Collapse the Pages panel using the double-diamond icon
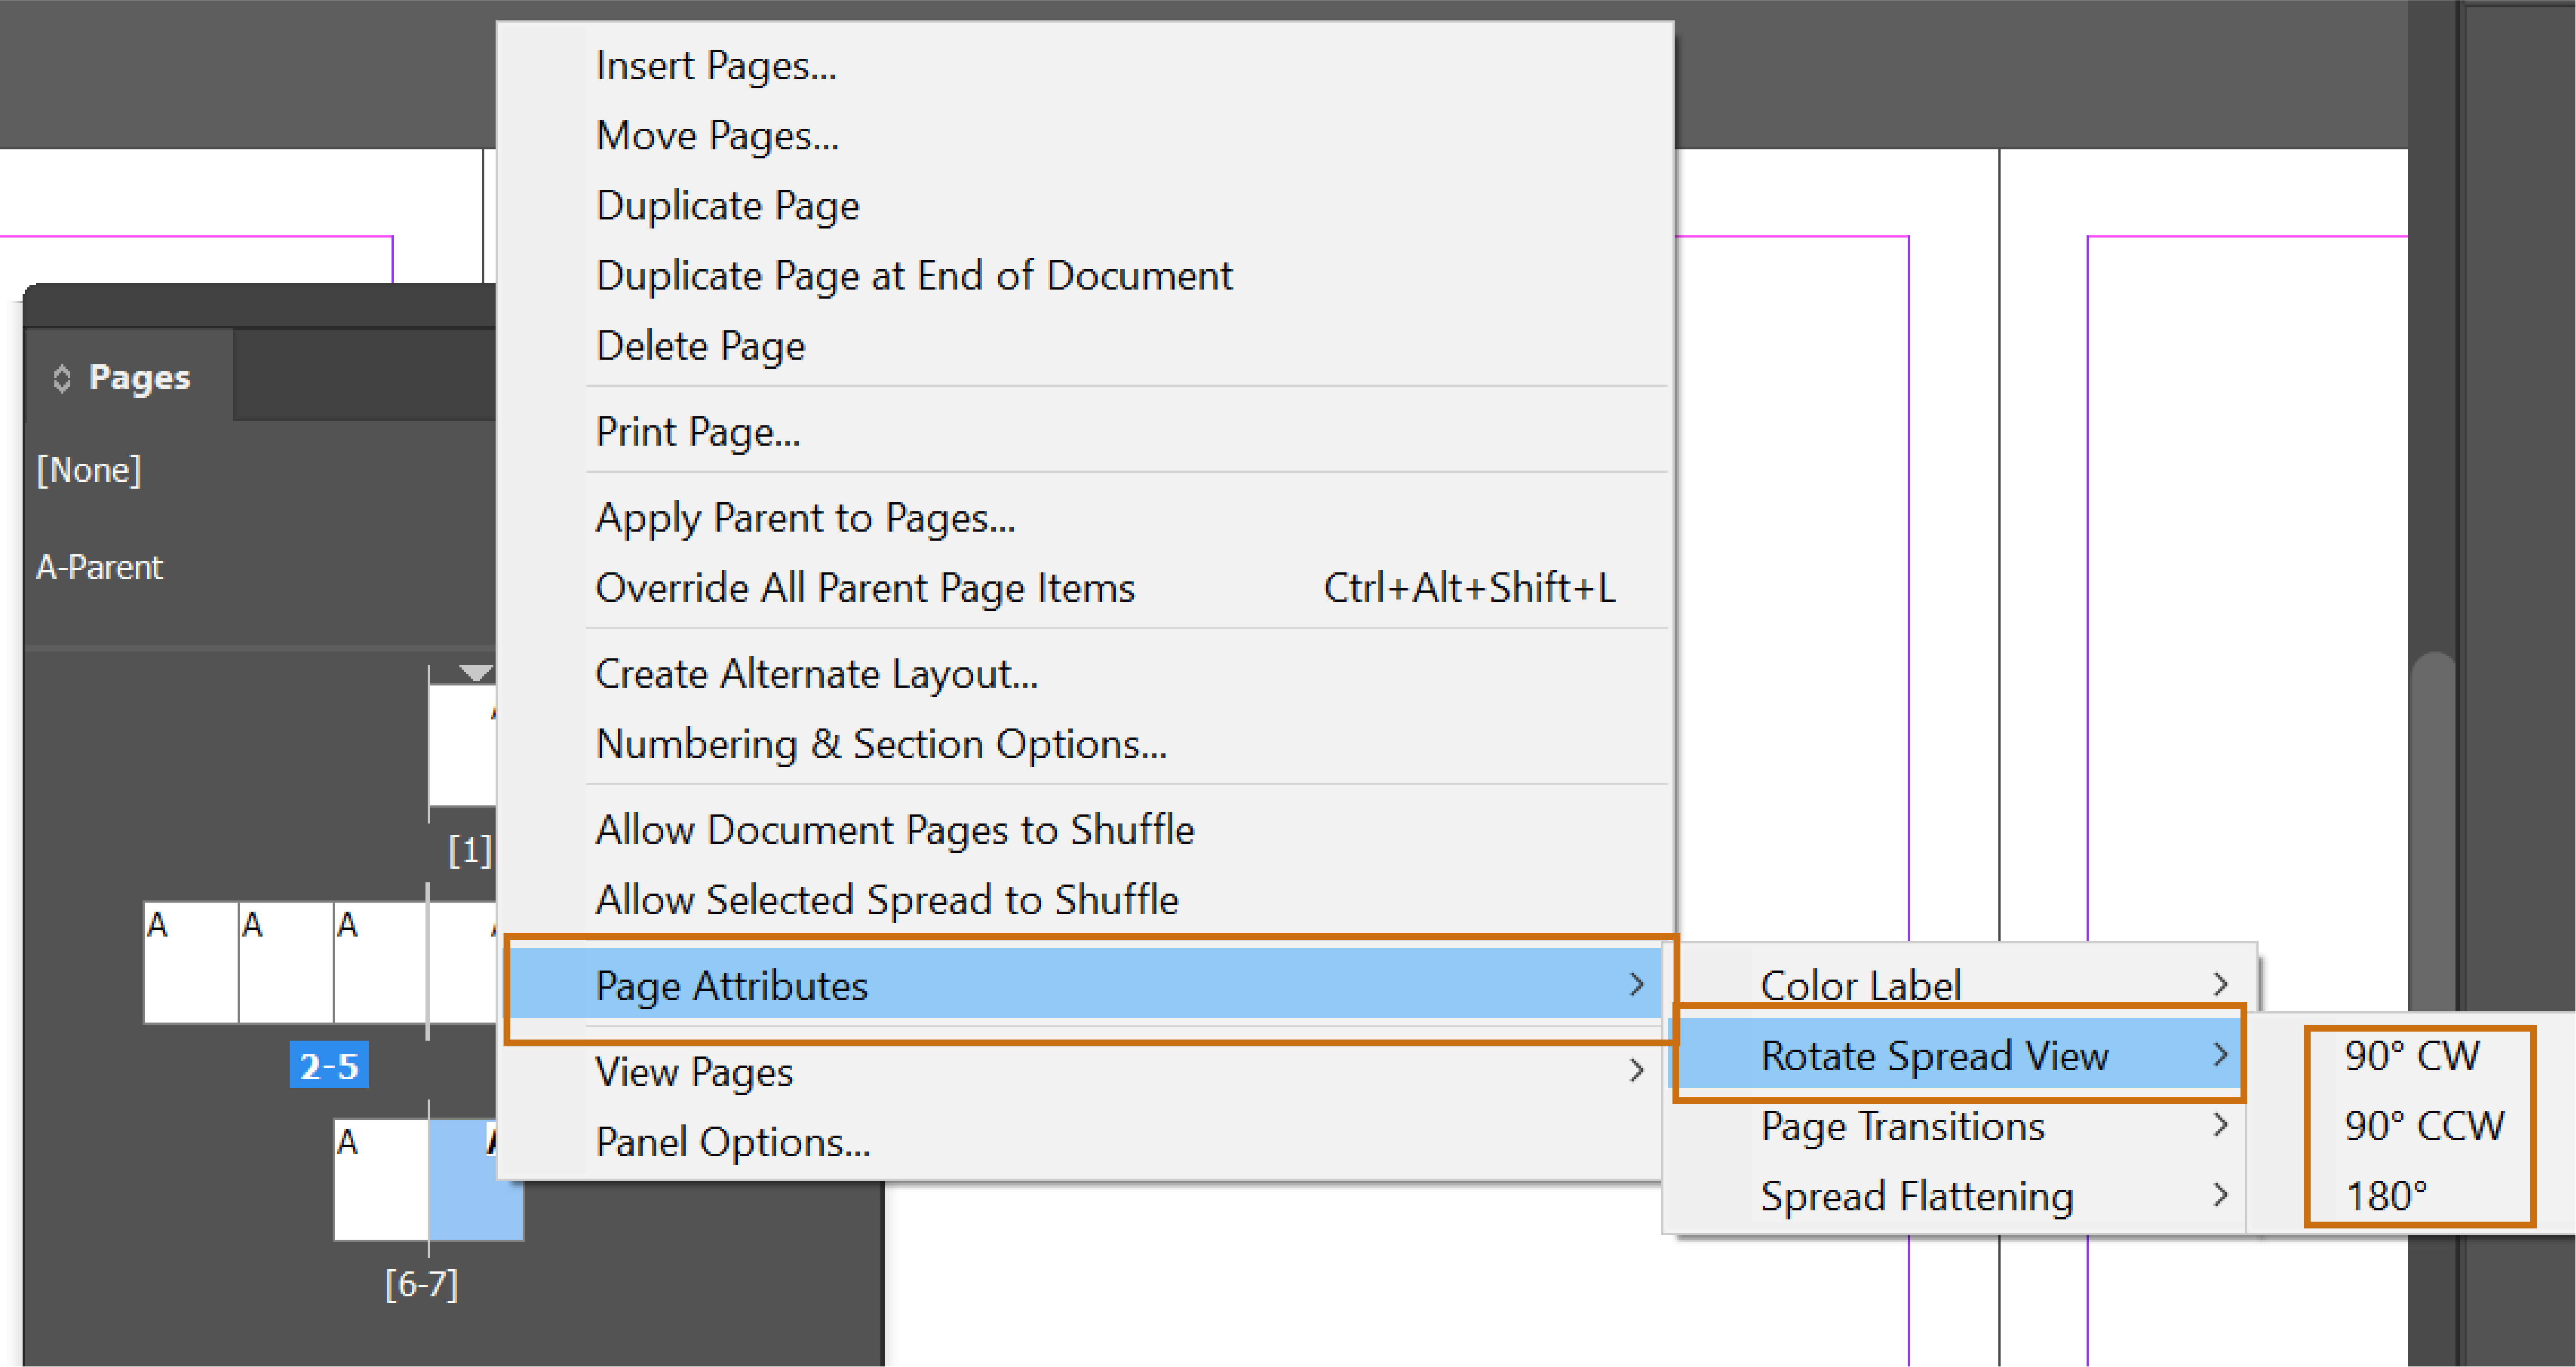The height and width of the screenshot is (1367, 2576). (x=62, y=377)
